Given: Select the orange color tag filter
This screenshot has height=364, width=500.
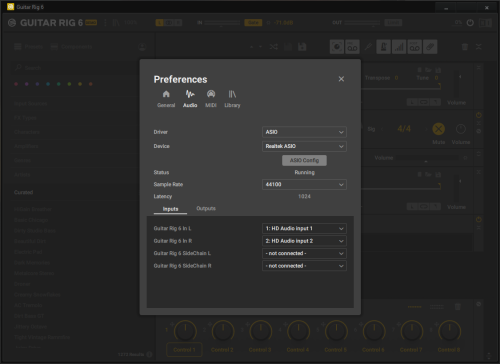Looking at the screenshot, I should 91,84.
